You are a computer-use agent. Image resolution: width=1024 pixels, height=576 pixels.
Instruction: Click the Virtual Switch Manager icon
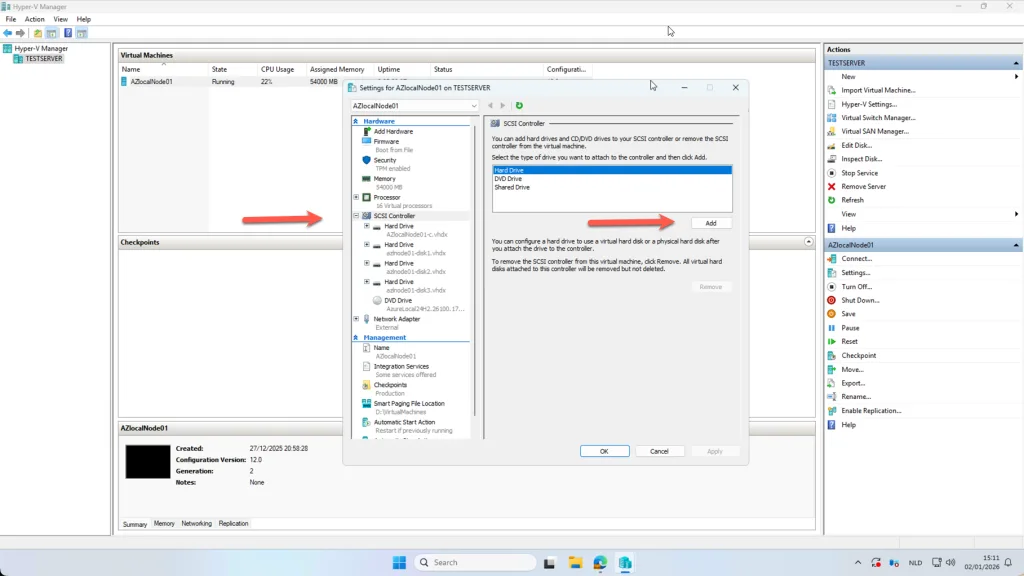click(x=832, y=118)
